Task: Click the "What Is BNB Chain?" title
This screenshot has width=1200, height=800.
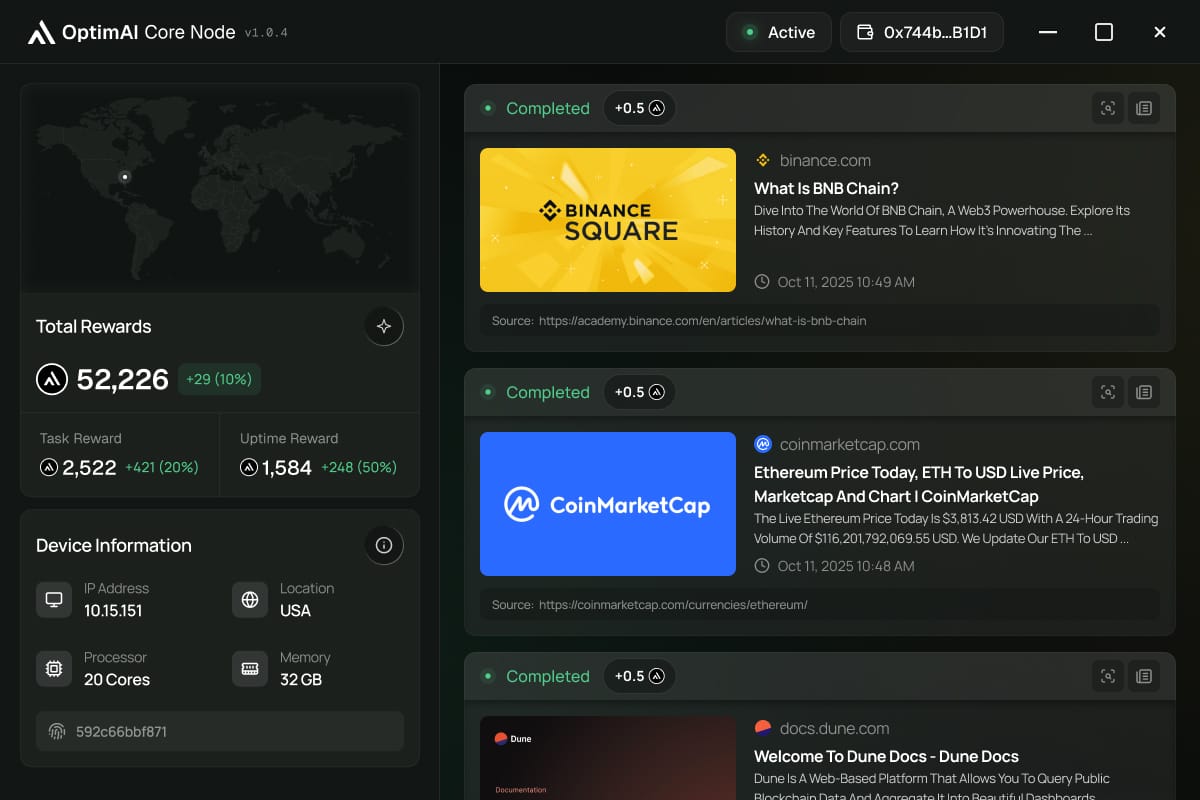Action: point(826,188)
